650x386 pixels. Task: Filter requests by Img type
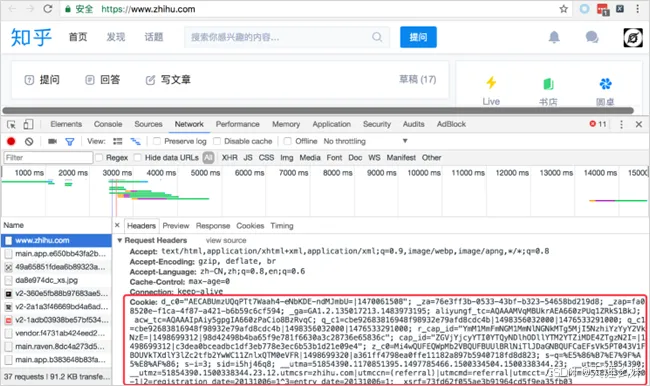(x=286, y=158)
